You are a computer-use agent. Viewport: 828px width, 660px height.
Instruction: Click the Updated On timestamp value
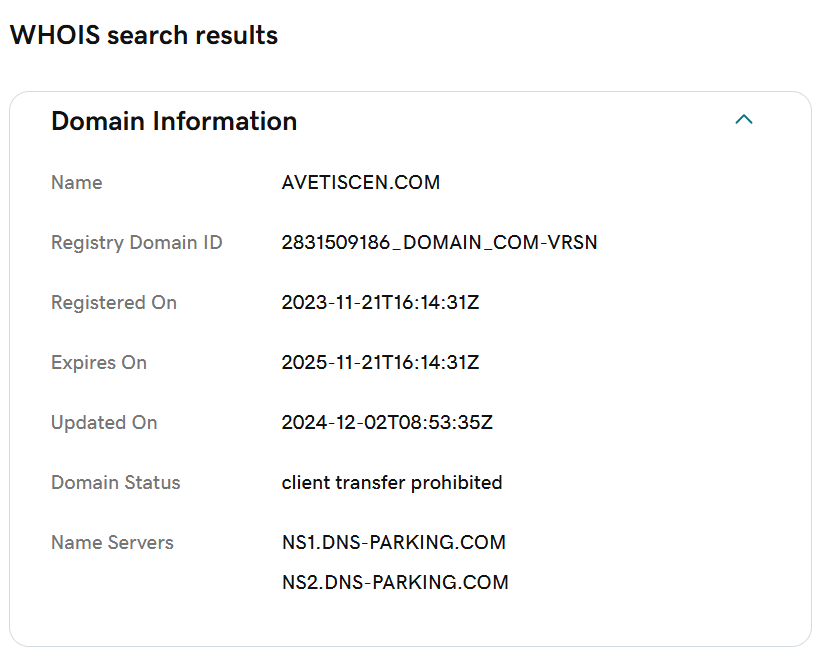387,422
